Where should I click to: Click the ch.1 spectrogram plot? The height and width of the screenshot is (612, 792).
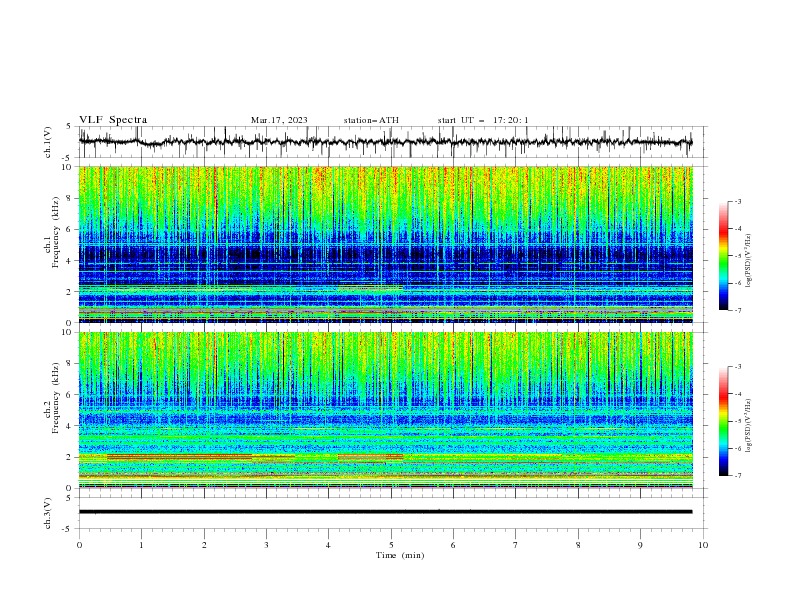point(386,244)
